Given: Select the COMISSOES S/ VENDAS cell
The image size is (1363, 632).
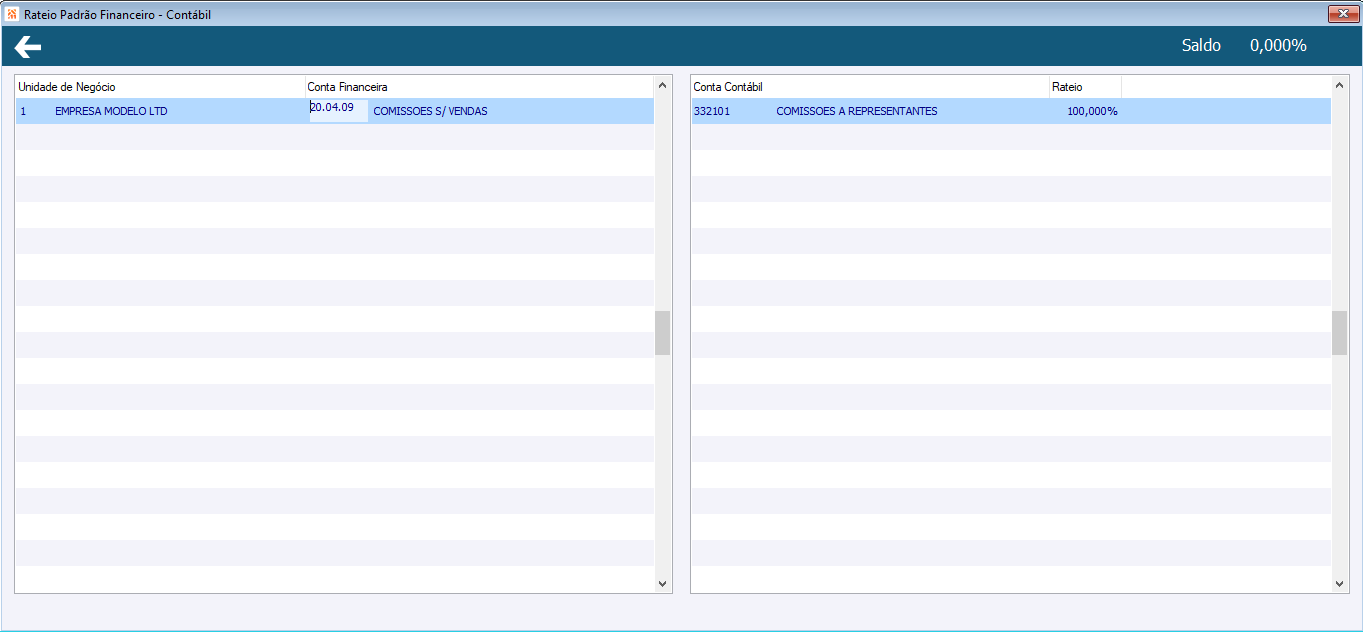Looking at the screenshot, I should click(430, 111).
